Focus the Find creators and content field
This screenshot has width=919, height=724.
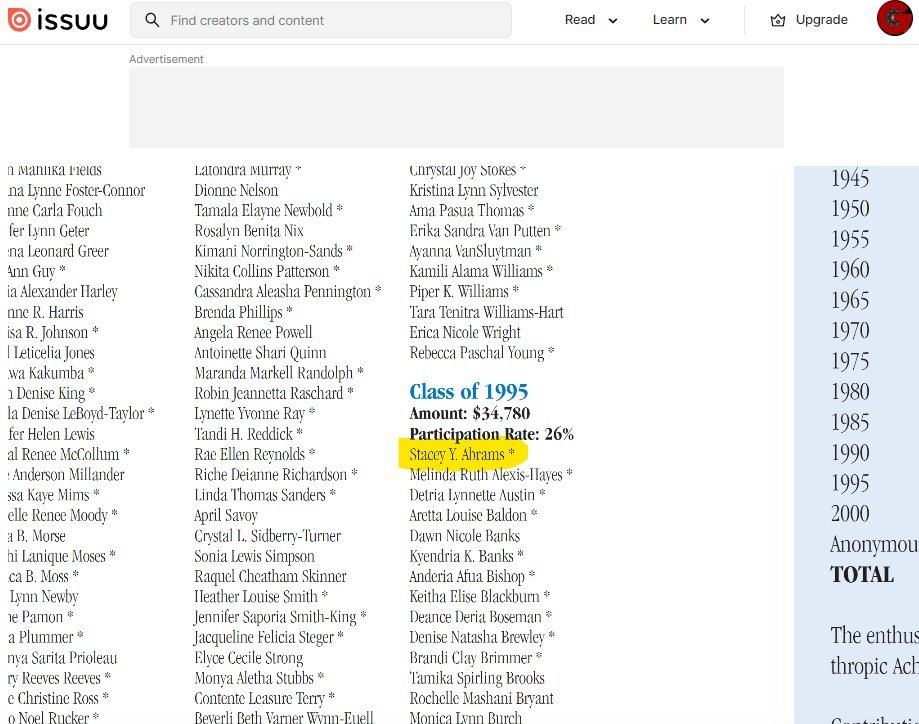coord(330,20)
